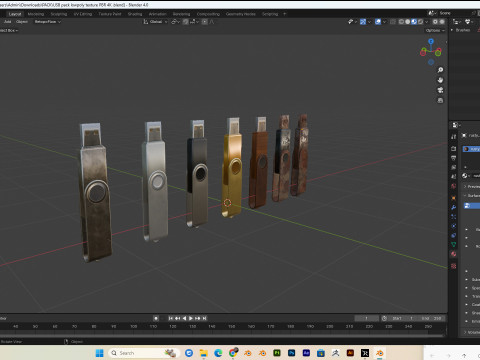Select wireframe viewport shading

coord(401,22)
